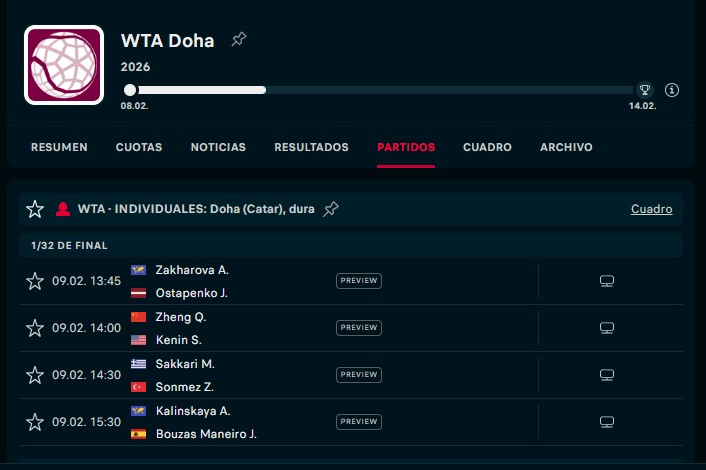
Task: Click the trophy icon at timeline end
Action: pos(645,90)
